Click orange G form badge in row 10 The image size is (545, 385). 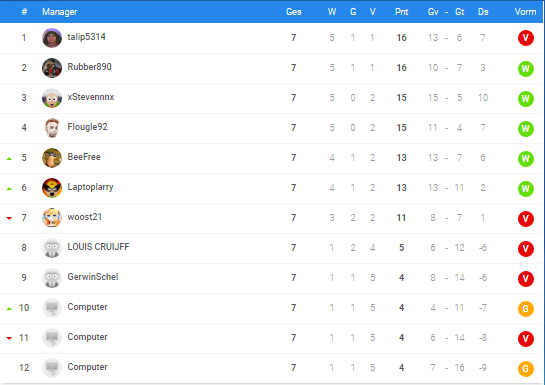tap(526, 309)
